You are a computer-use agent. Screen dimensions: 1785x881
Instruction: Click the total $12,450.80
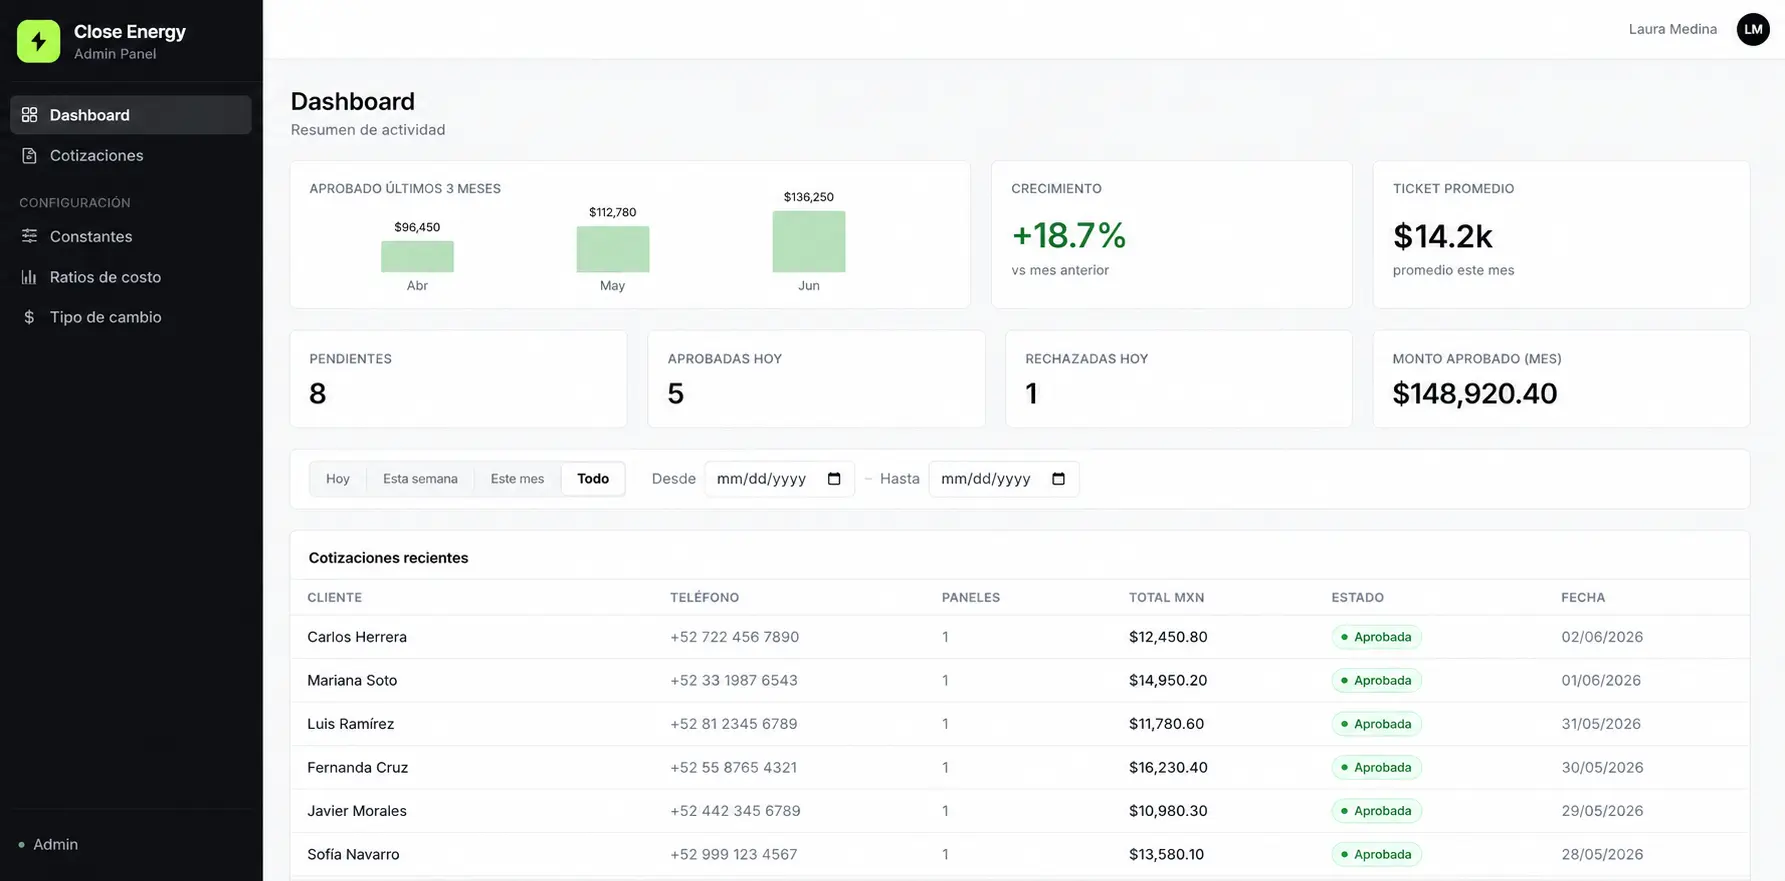tap(1168, 637)
